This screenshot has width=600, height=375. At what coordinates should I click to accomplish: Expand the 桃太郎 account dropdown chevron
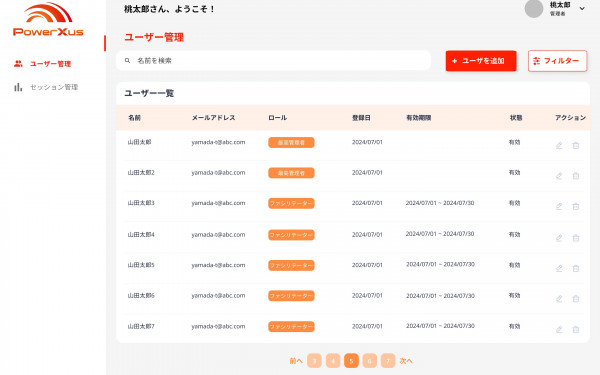pos(582,8)
